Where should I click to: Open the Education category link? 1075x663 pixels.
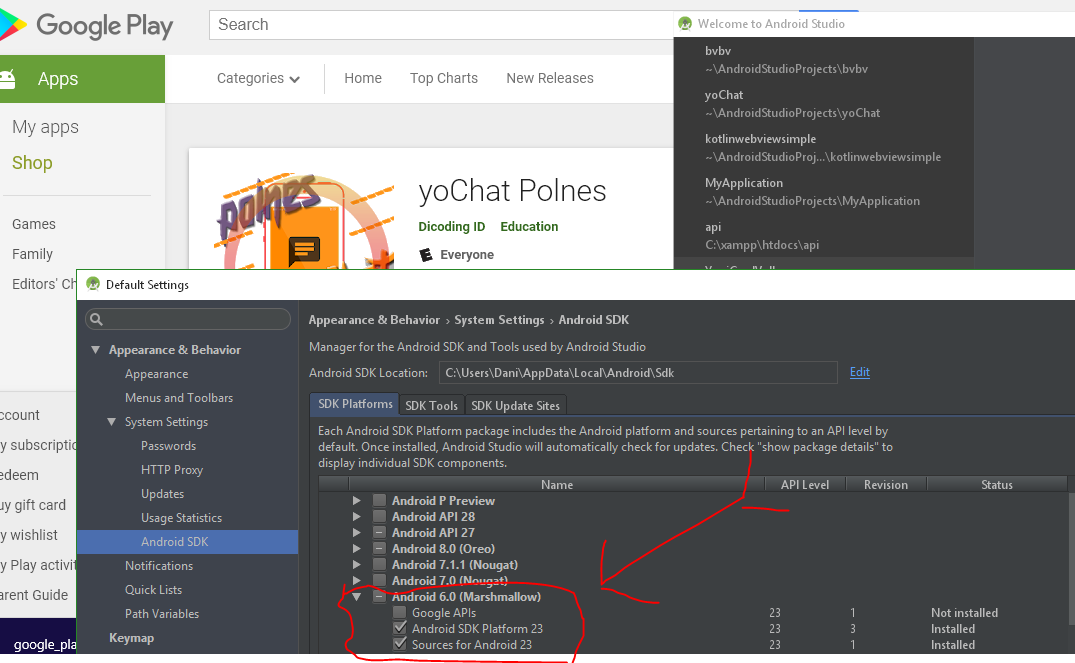pos(529,226)
